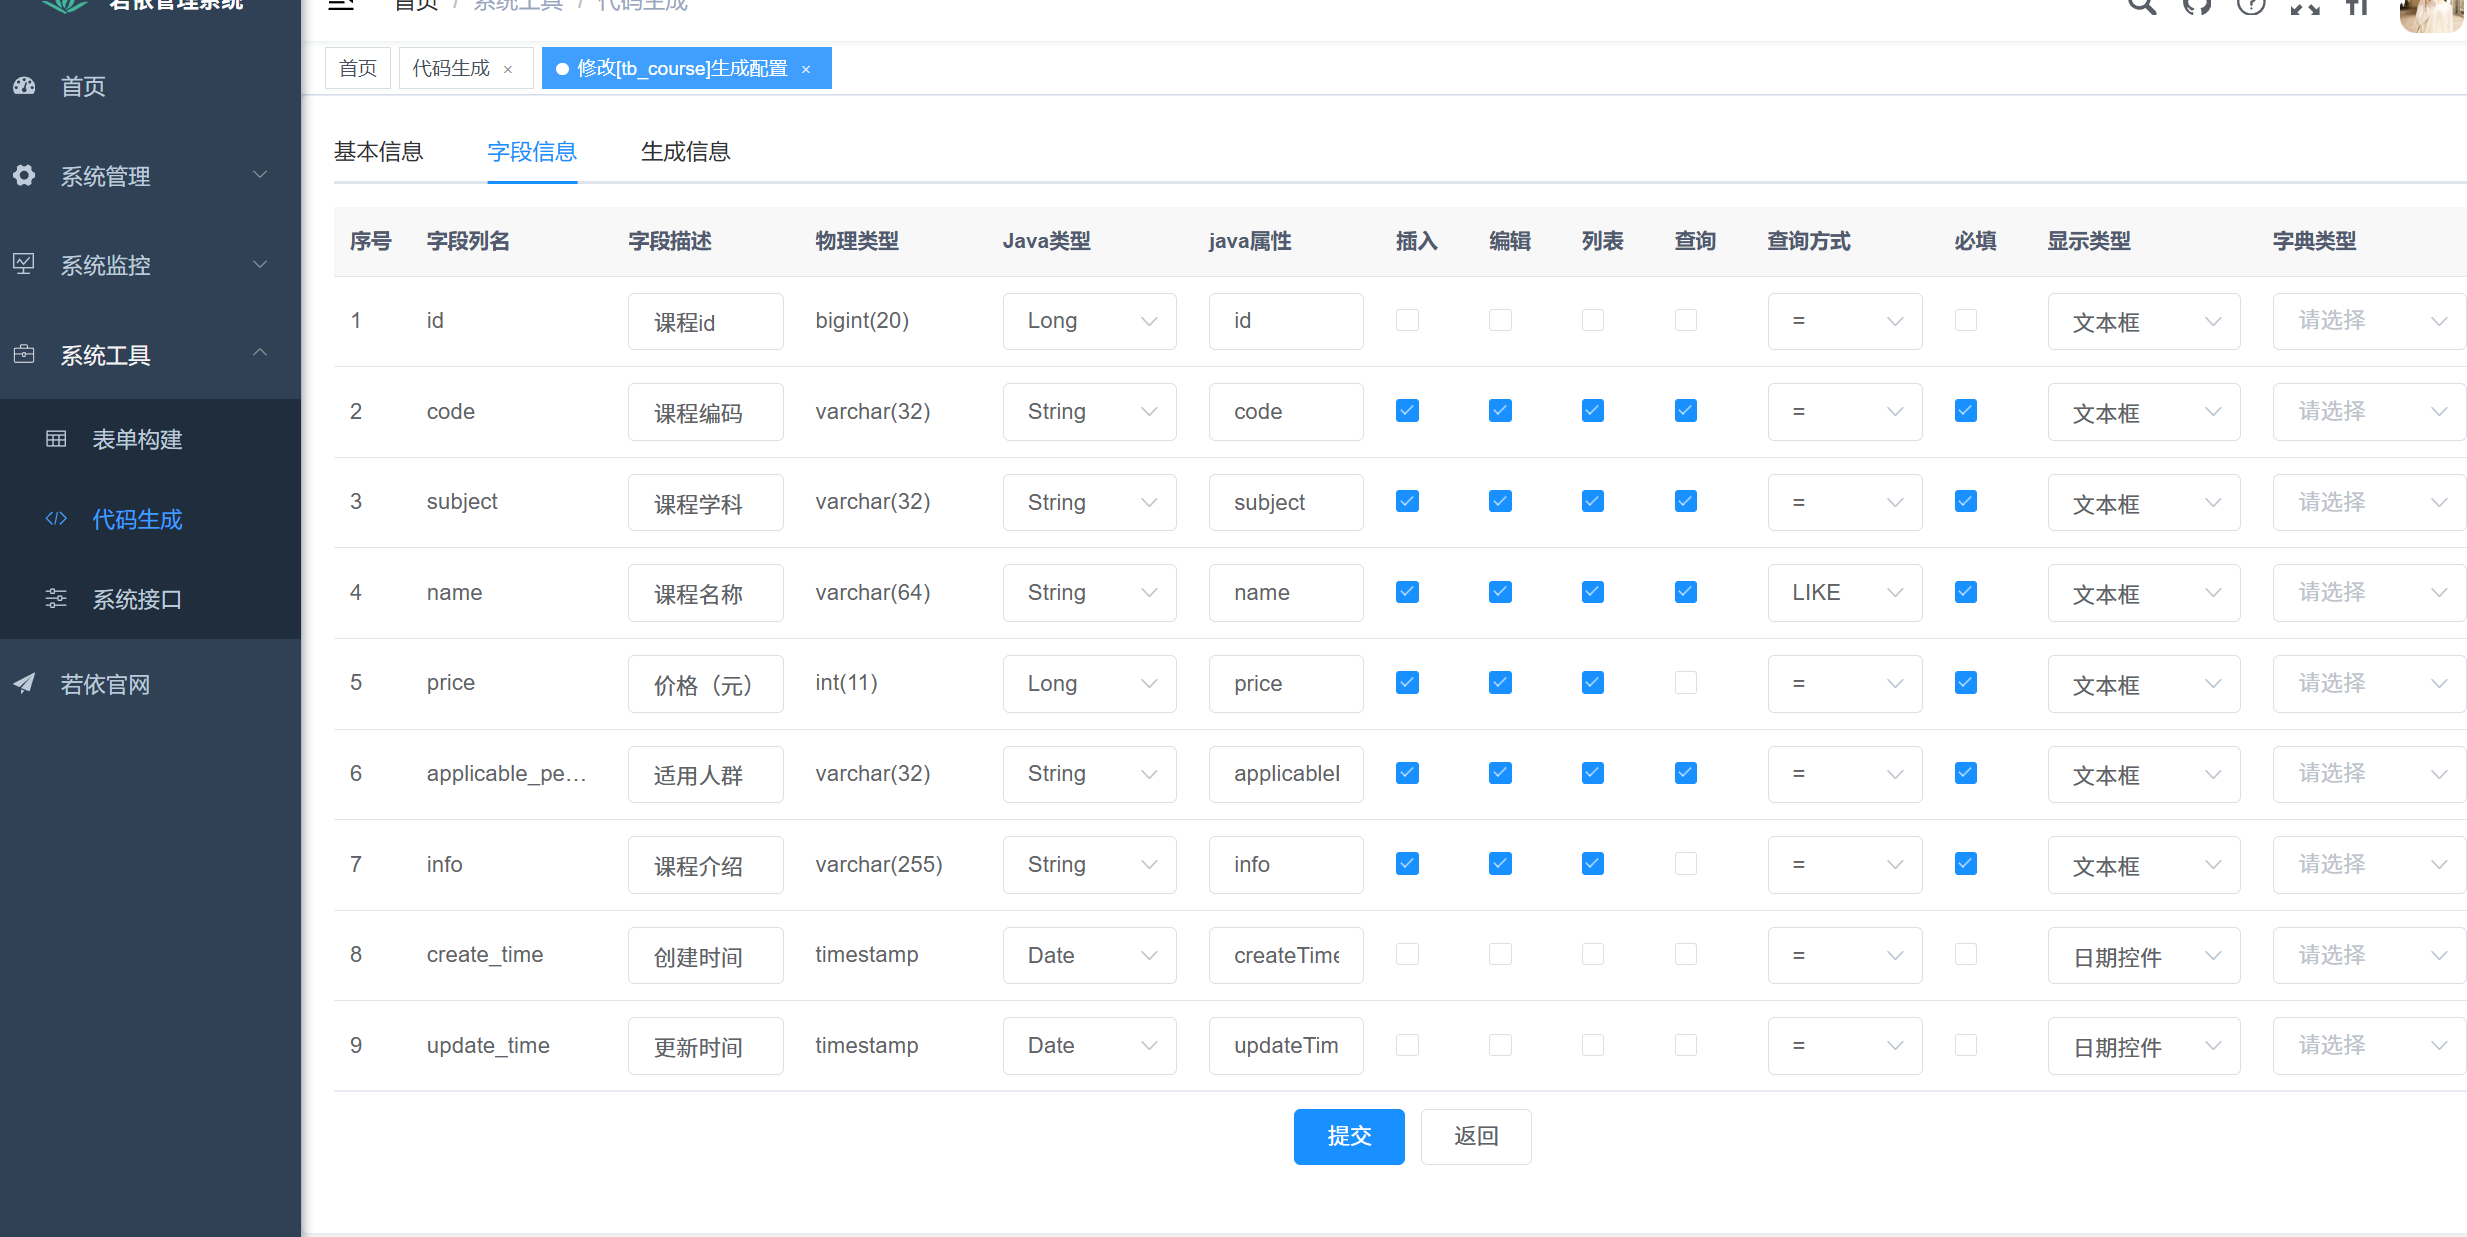Open the LIKE 查询方式 dropdown for name

1844,592
